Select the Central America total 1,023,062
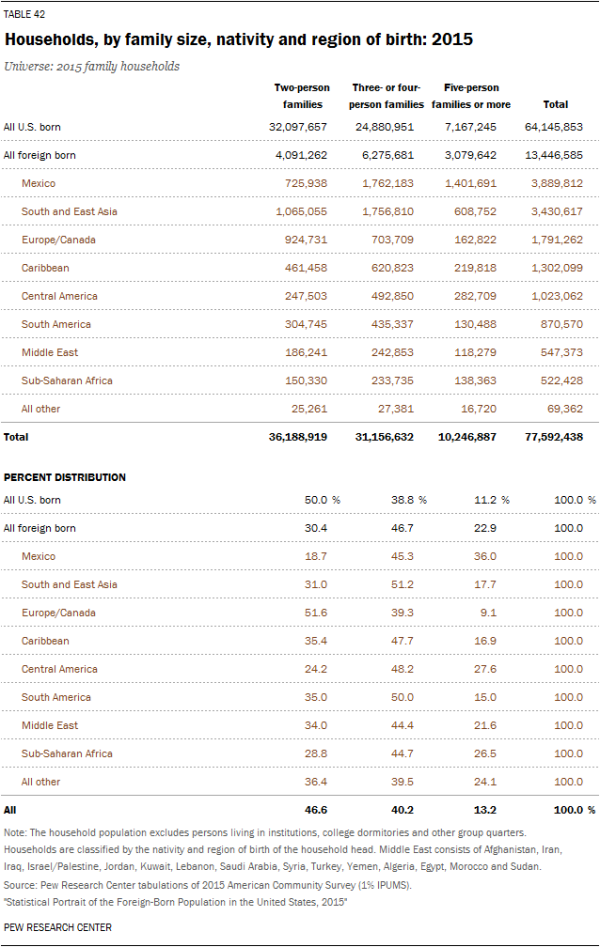Image resolution: width=600 pixels, height=947 pixels. click(557, 296)
